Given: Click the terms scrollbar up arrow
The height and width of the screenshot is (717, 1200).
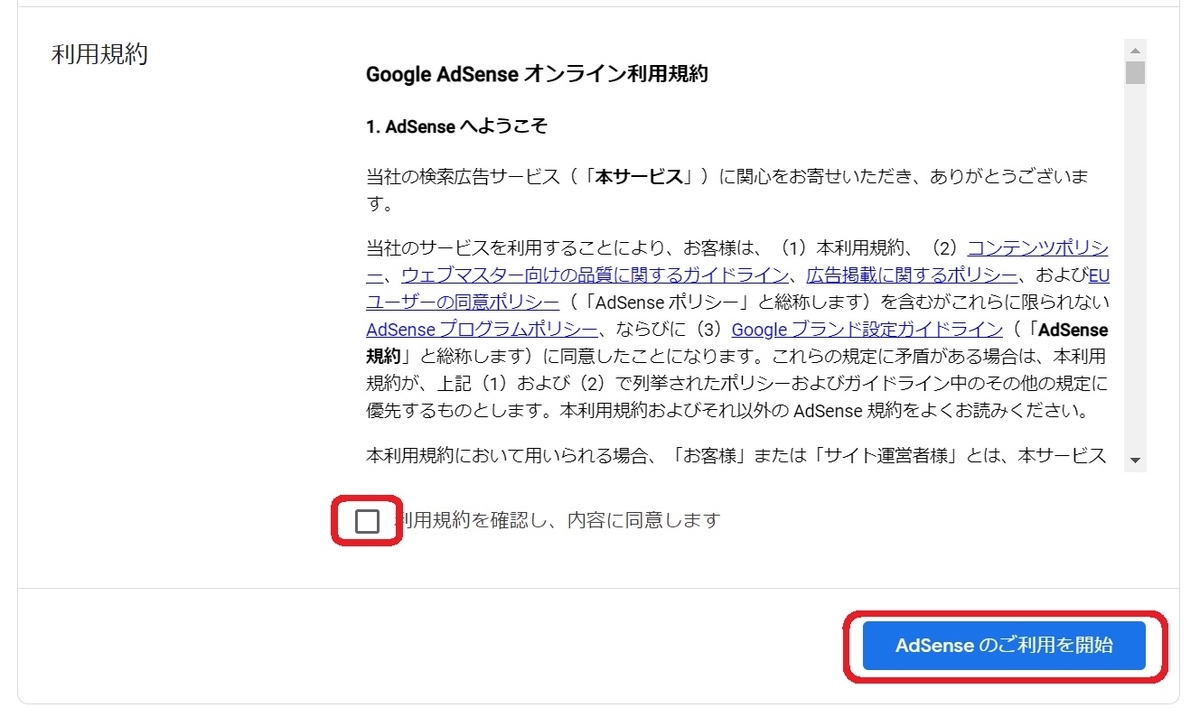Looking at the screenshot, I should pyautogui.click(x=1134, y=50).
